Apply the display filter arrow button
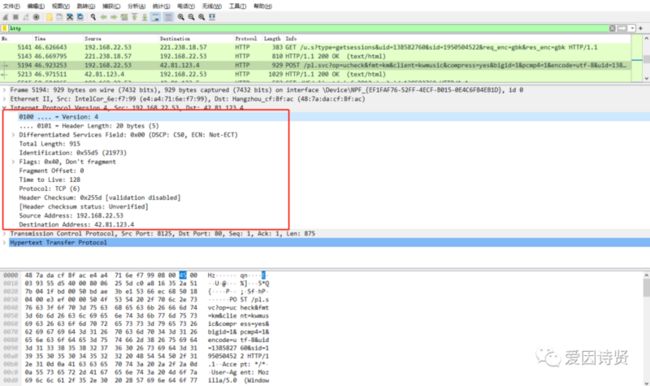 [x=622, y=28]
